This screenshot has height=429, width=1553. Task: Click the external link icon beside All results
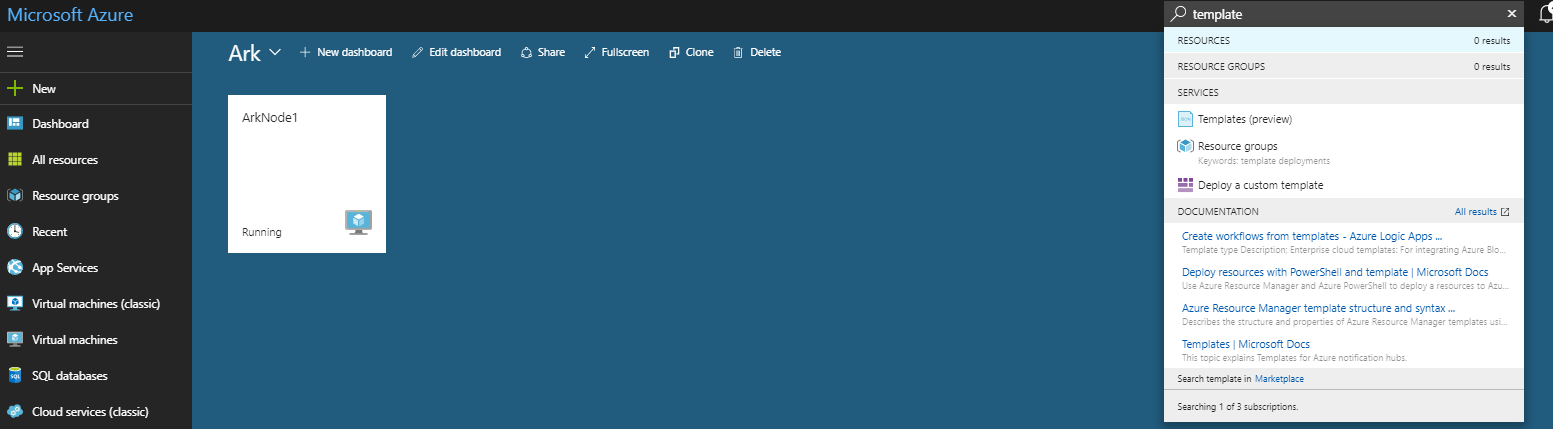click(x=1505, y=212)
